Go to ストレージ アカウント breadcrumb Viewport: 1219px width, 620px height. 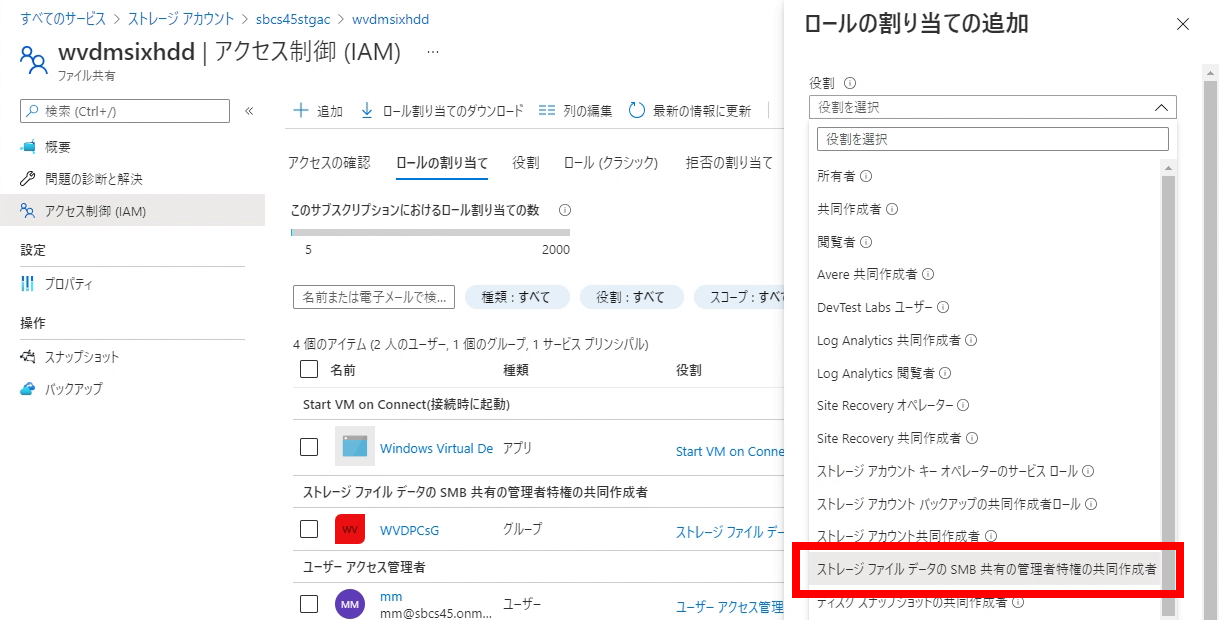(x=181, y=19)
